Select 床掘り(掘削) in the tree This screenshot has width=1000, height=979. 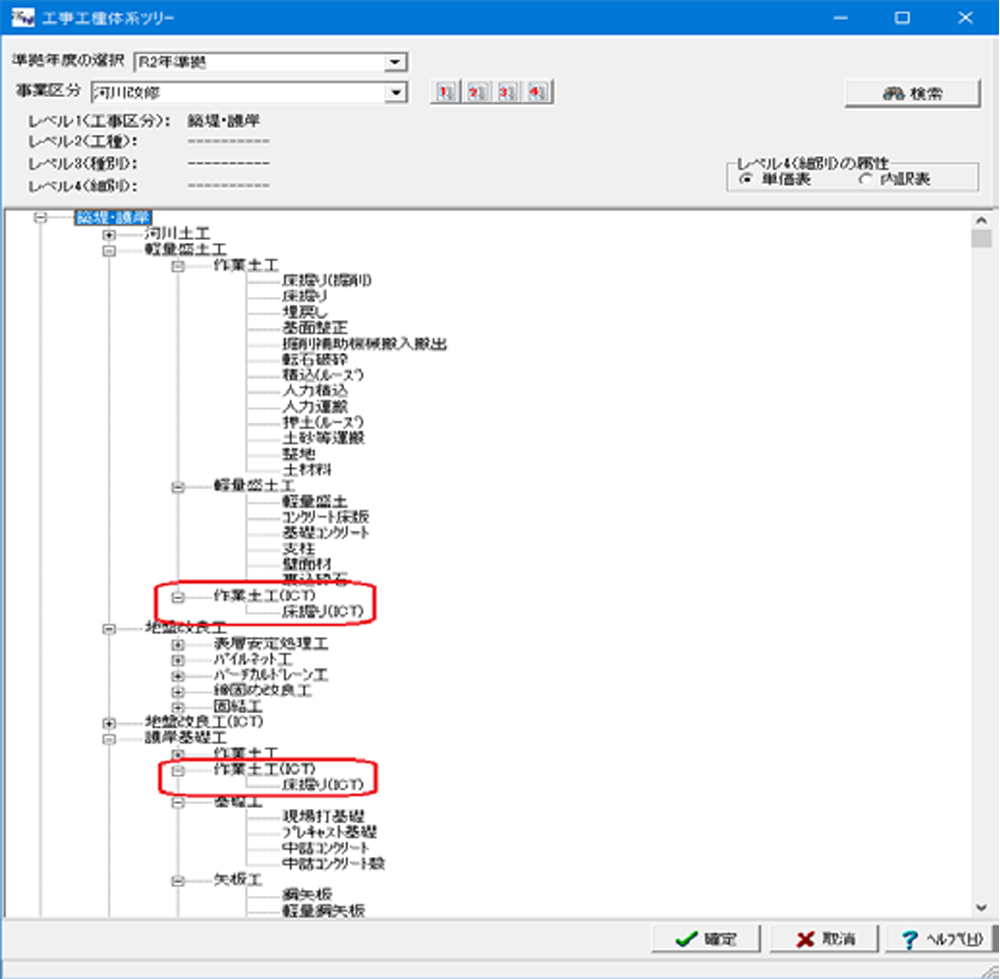click(327, 281)
